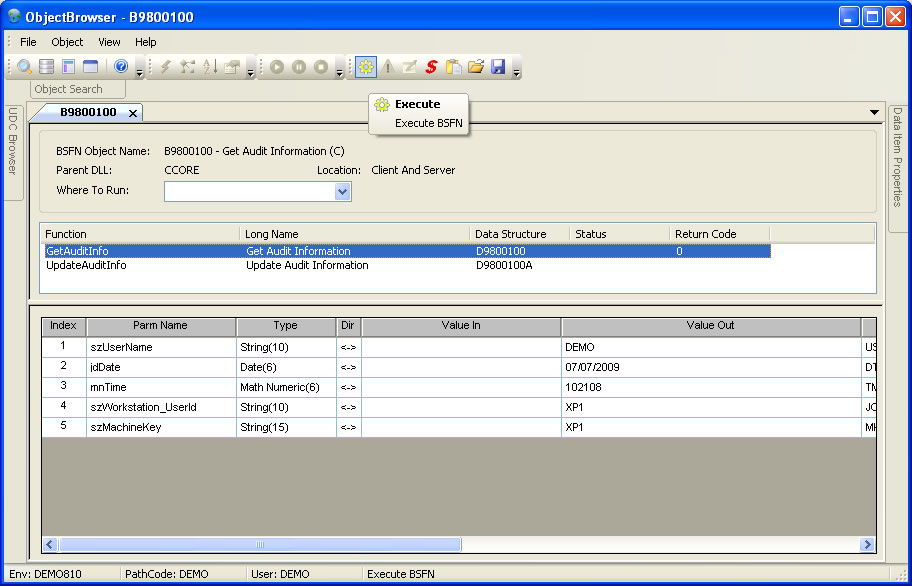Click the Object Search magnifier icon

[24, 67]
